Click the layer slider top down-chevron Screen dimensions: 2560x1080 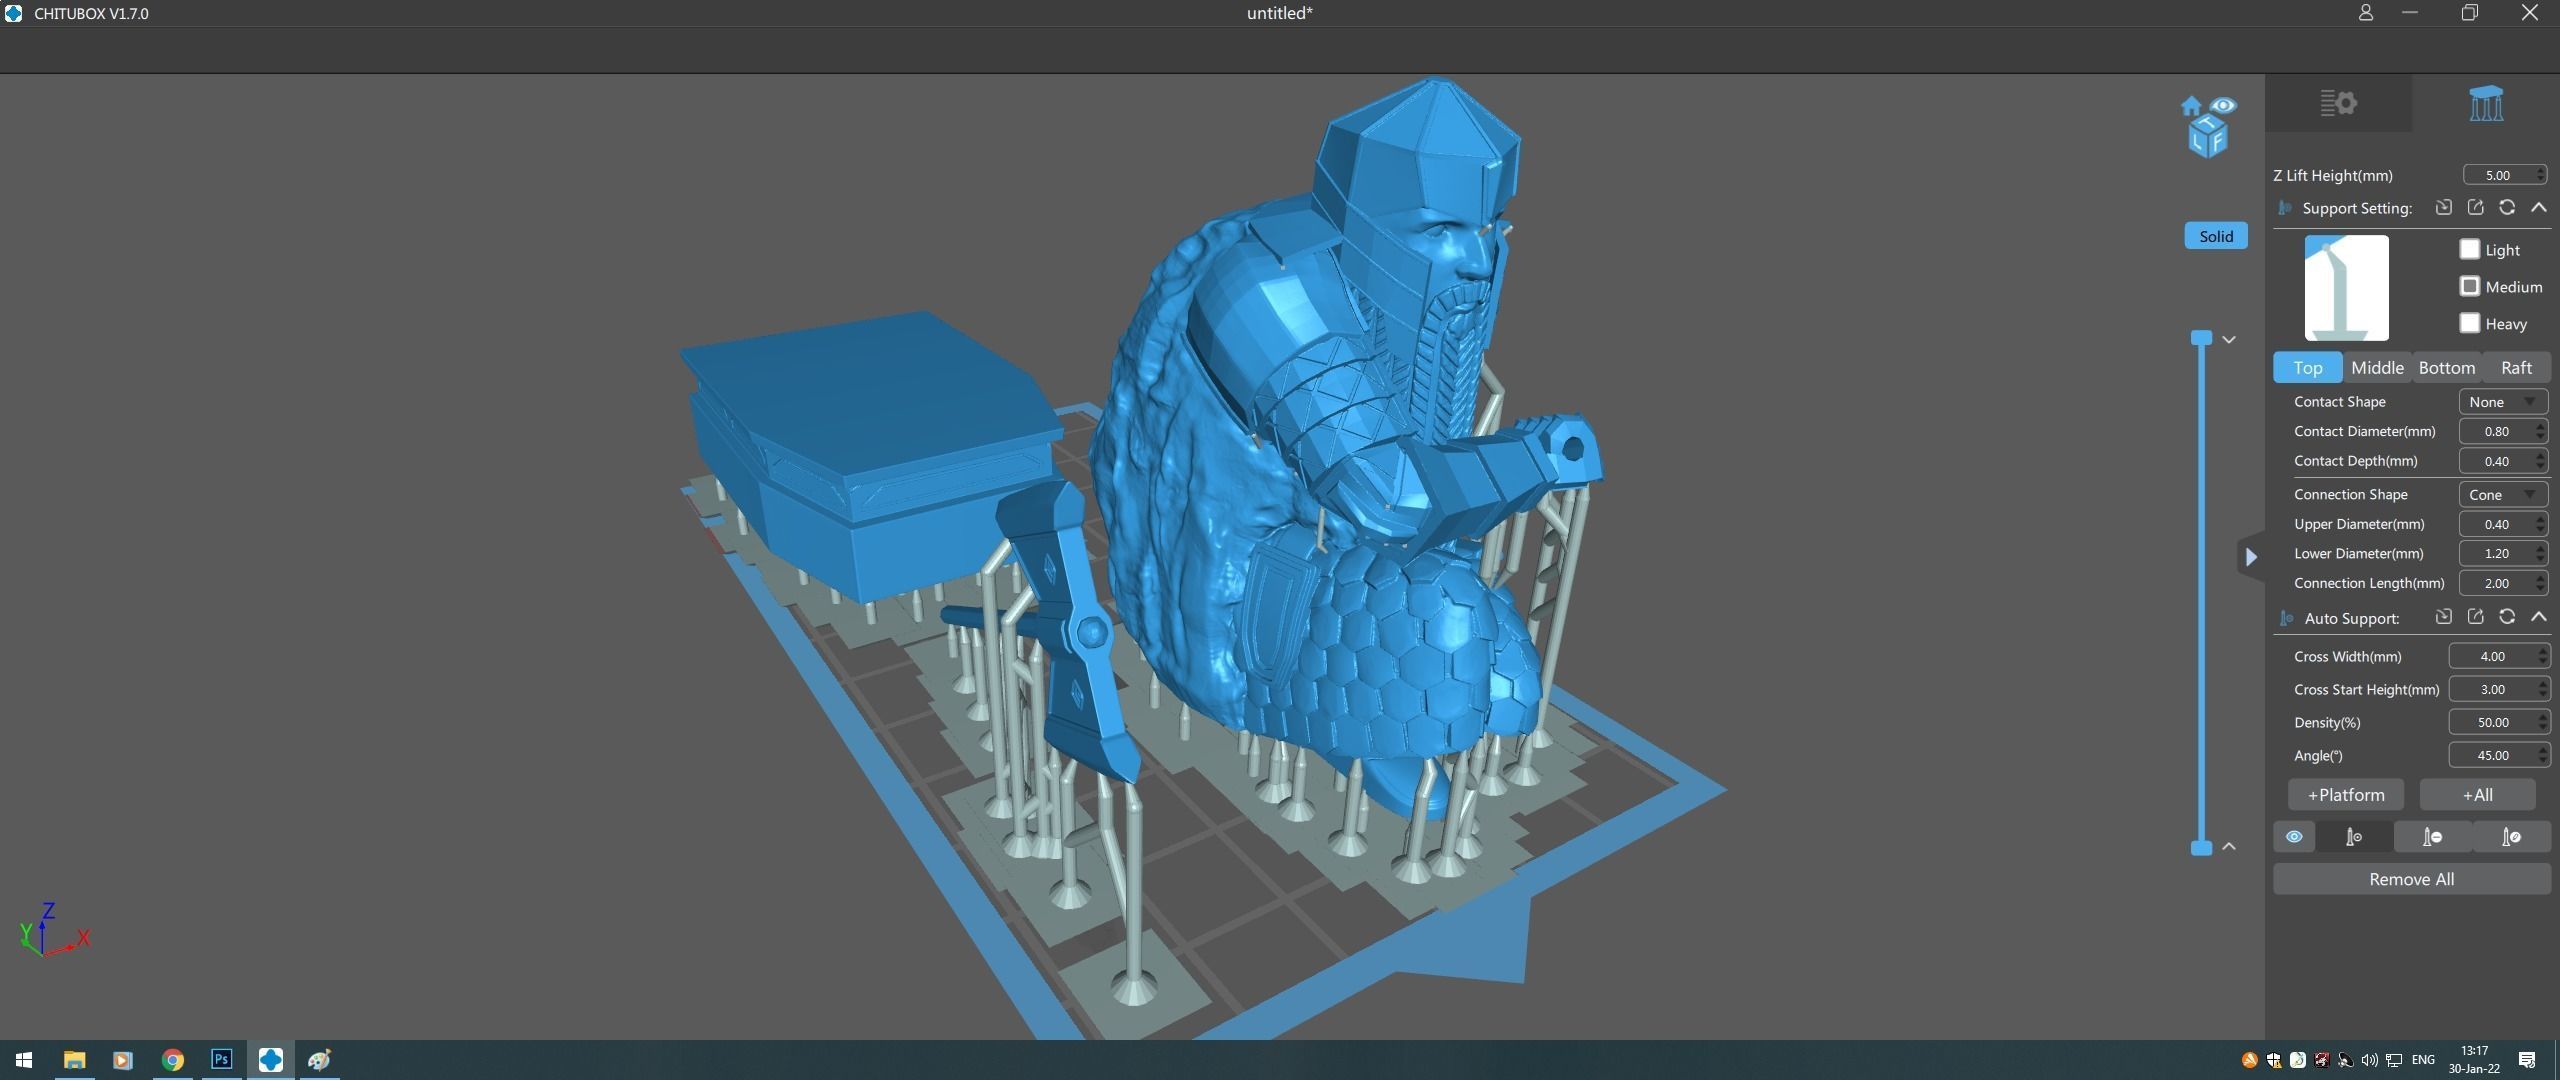tap(2229, 340)
